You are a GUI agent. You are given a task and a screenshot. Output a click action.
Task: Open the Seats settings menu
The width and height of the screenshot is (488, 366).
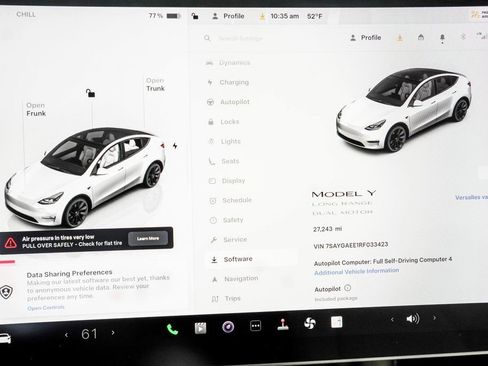224,161
